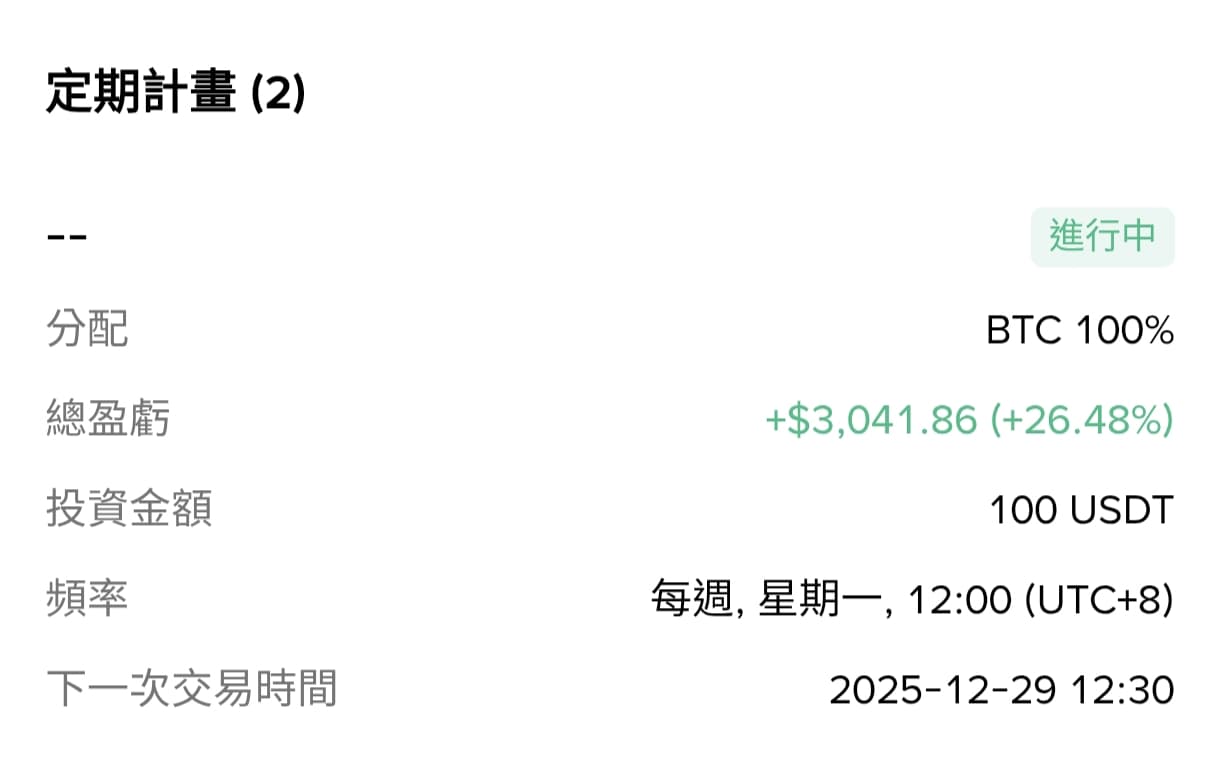This screenshot has width=1220, height=778.
Task: Click the total profit +$3,041.86 figure
Action: (869, 420)
